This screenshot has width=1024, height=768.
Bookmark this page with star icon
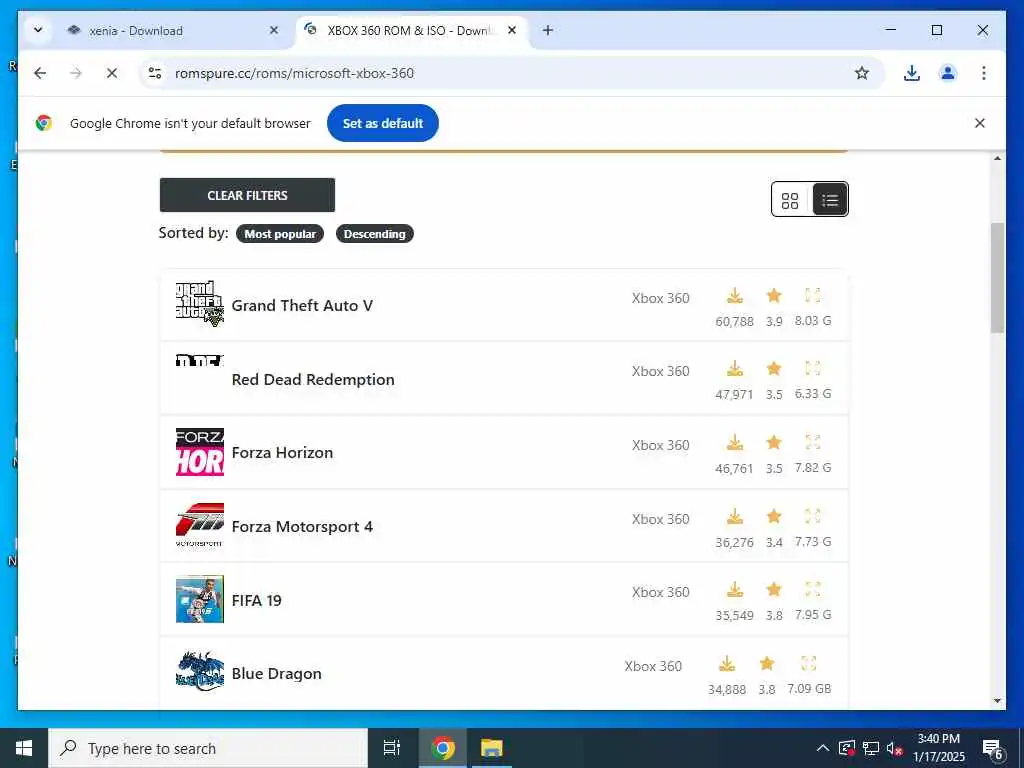(x=862, y=73)
